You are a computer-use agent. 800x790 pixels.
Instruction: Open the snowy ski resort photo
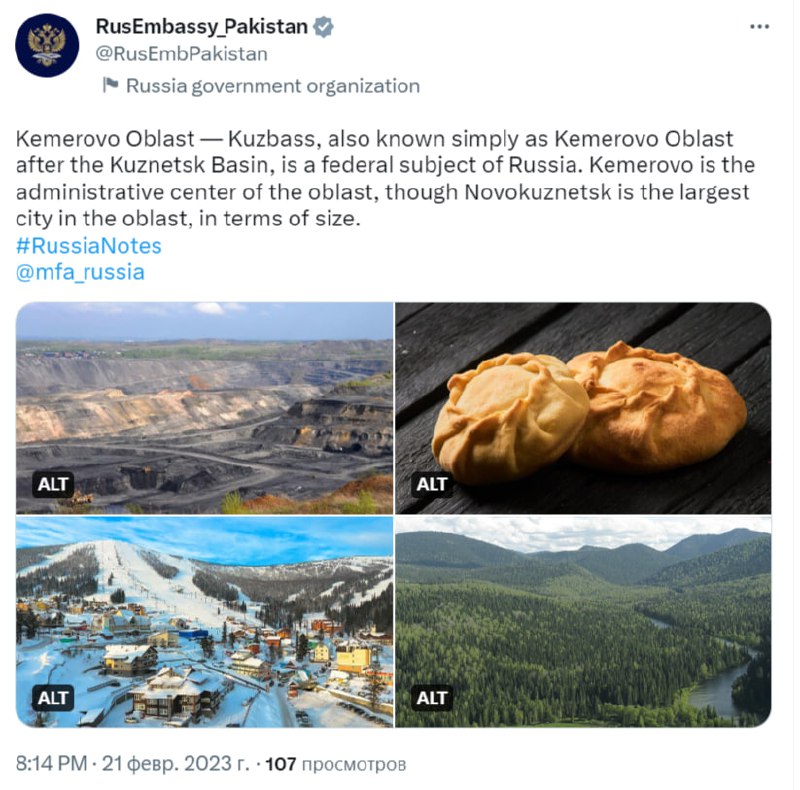[x=205, y=622]
